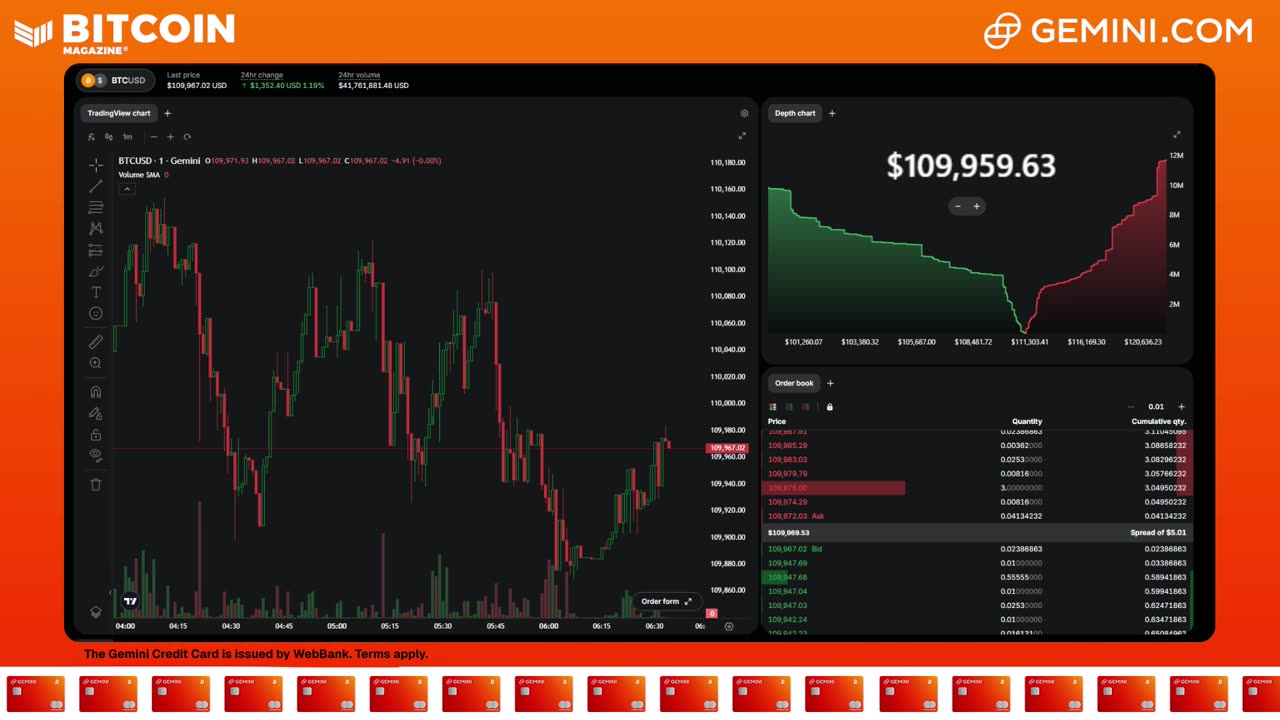Add a tab next to TradingView chart
This screenshot has width=1280, height=720.
(x=167, y=113)
